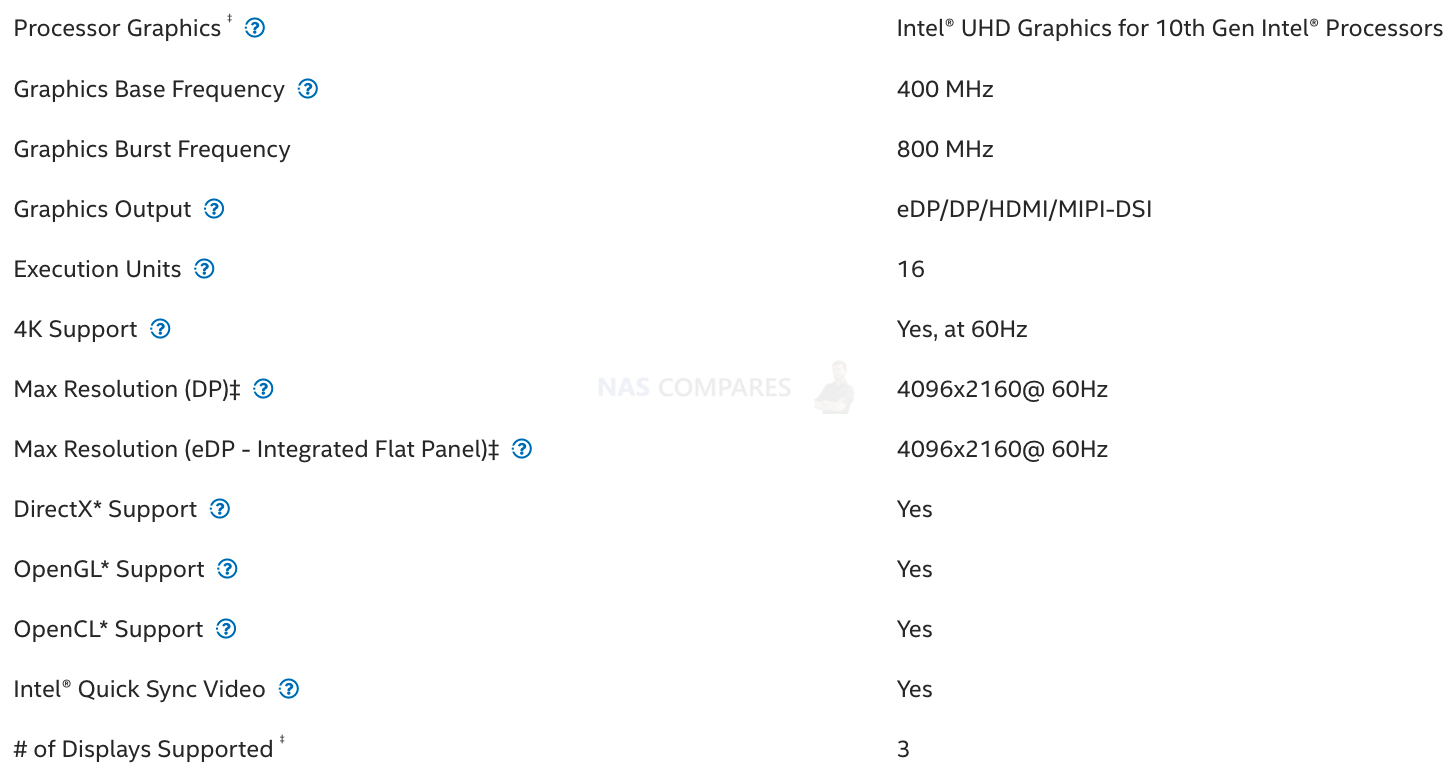Open the eDP Integrated Flat Panel help icon
Image resolution: width=1454 pixels, height=774 pixels.
[x=522, y=448]
